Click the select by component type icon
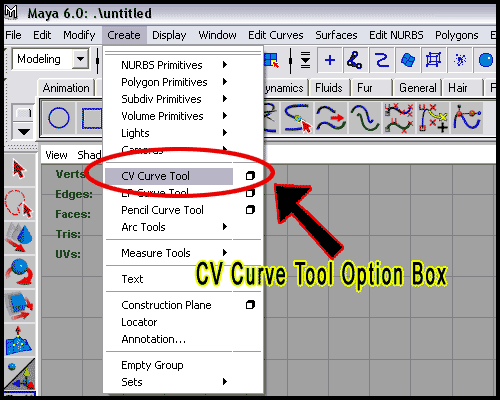This screenshot has width=500, height=400. click(271, 60)
